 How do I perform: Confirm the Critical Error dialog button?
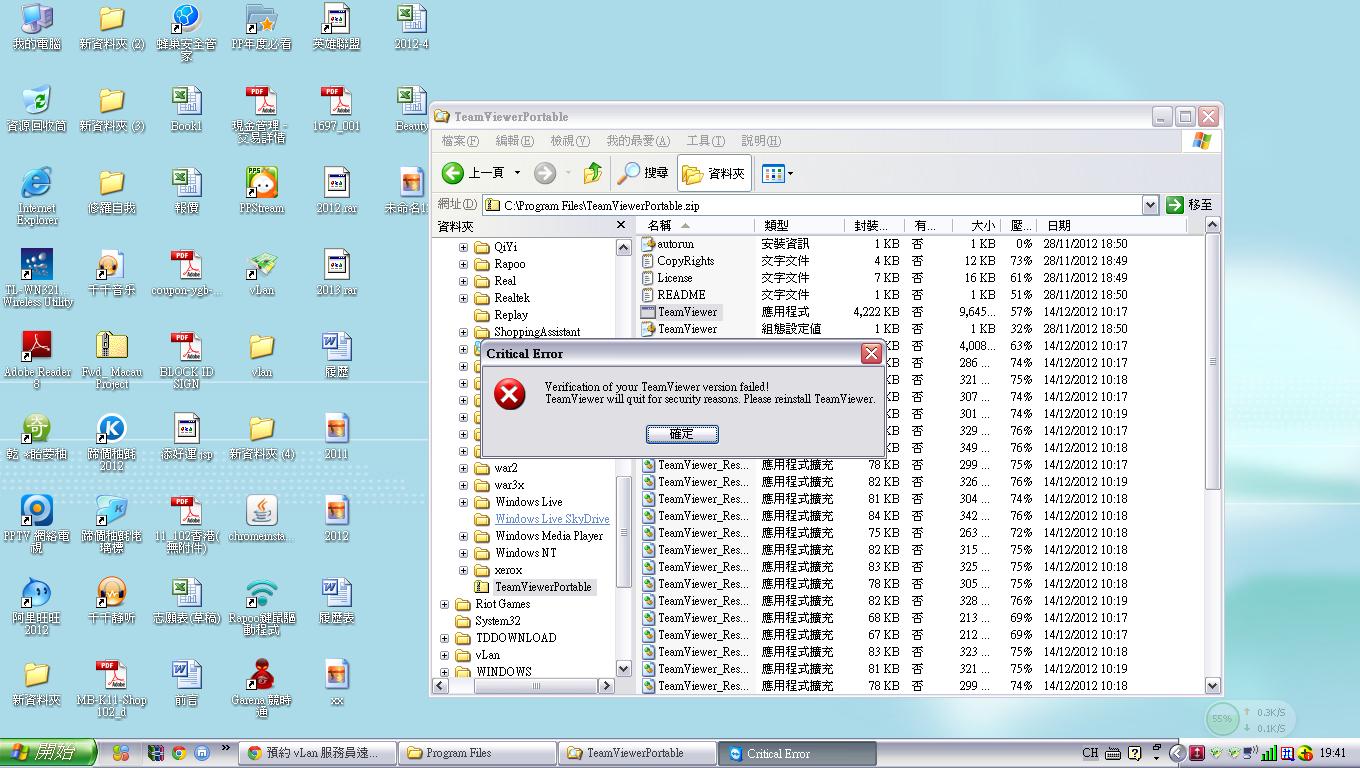[x=681, y=434]
